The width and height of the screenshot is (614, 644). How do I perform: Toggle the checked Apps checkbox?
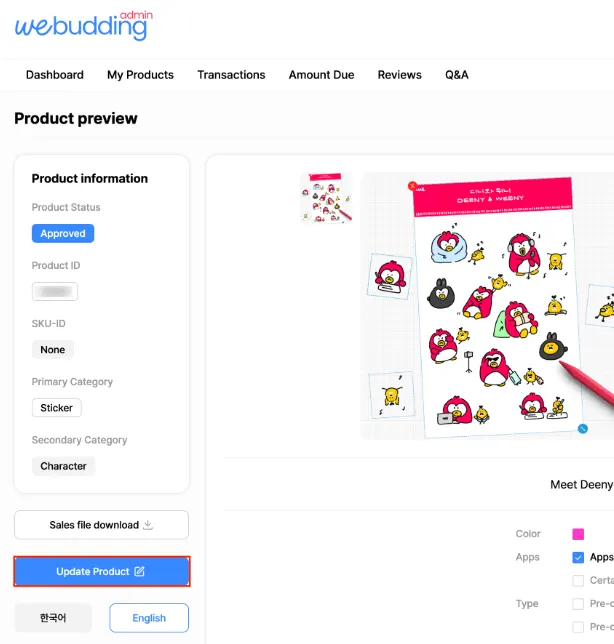point(578,557)
